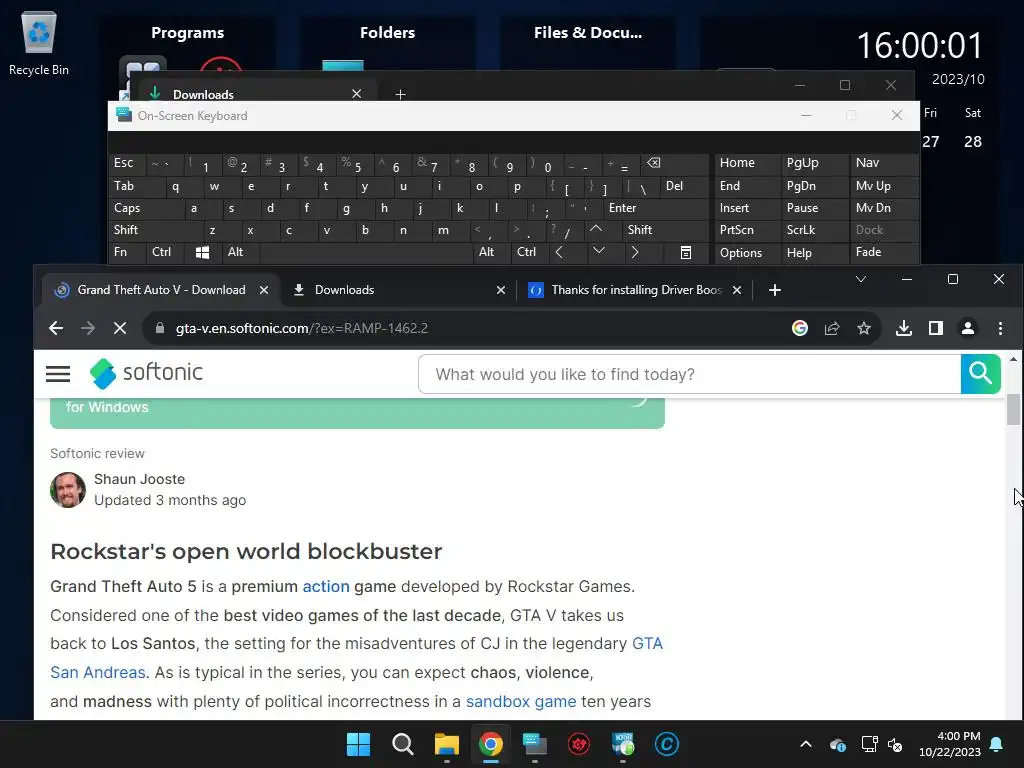Click the green for Windows download button
The height and width of the screenshot is (768, 1024).
click(357, 413)
